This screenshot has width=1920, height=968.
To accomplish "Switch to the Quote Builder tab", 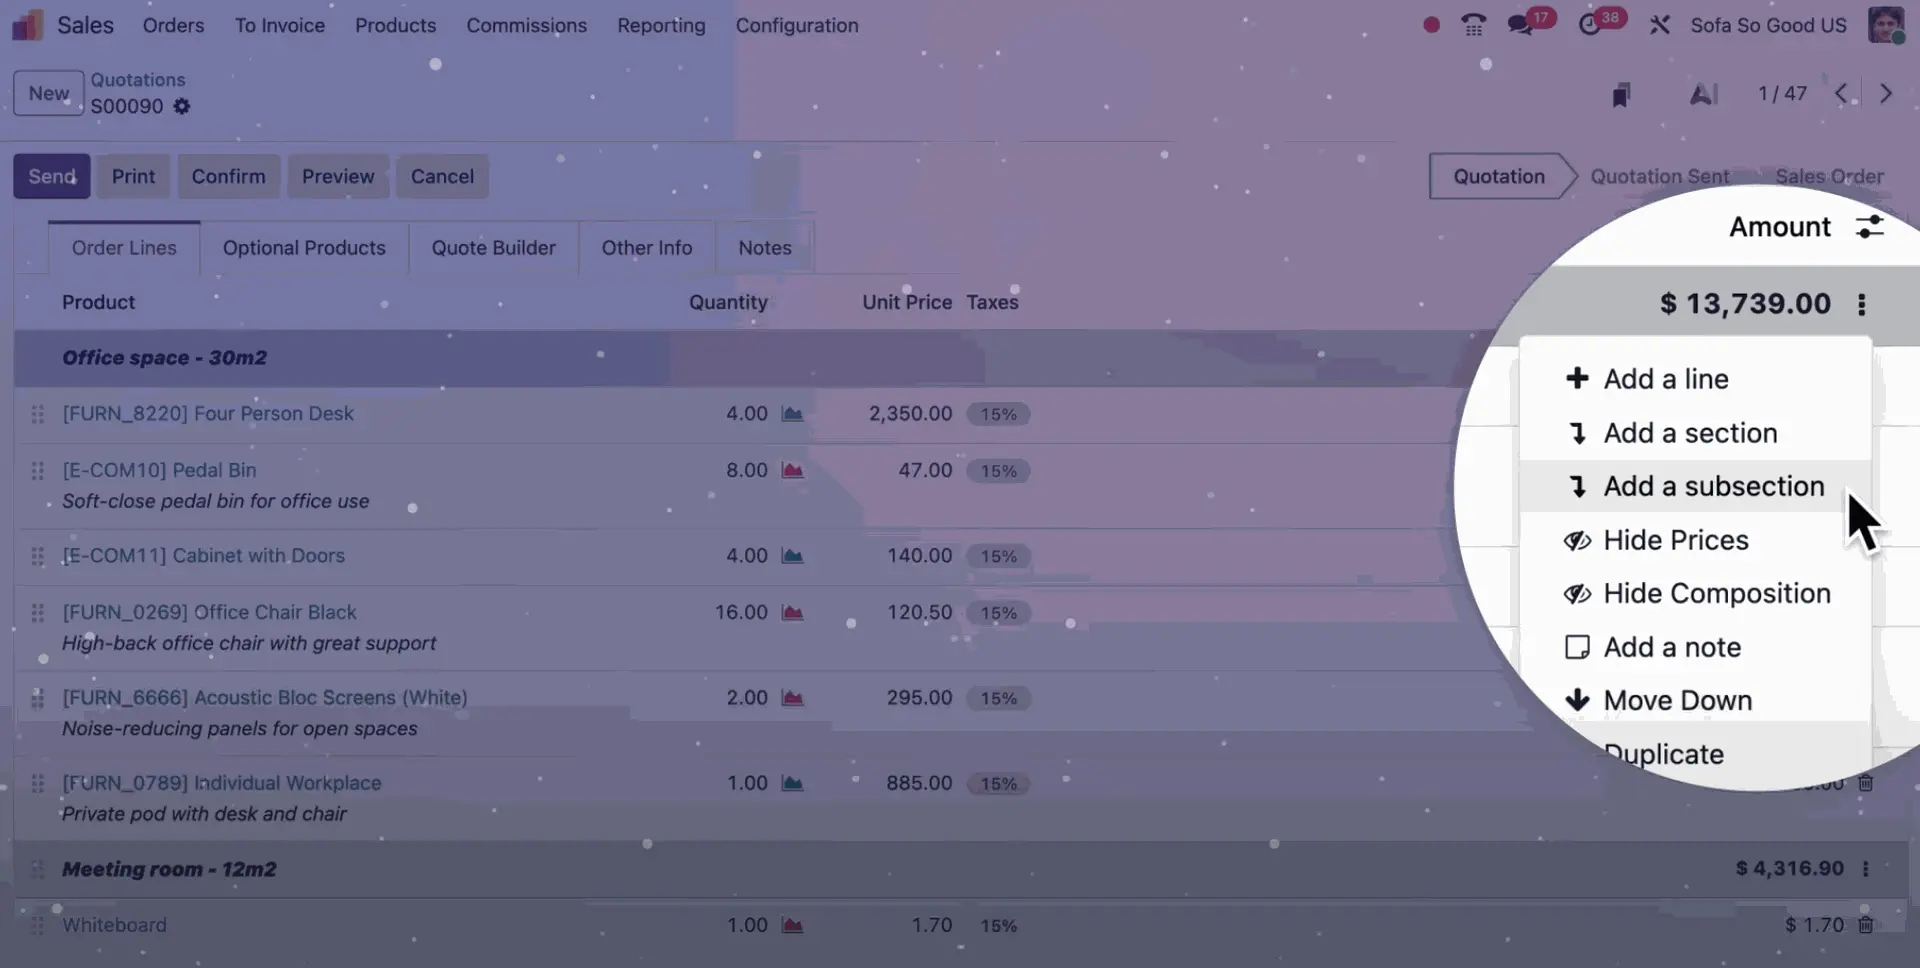I will (493, 248).
